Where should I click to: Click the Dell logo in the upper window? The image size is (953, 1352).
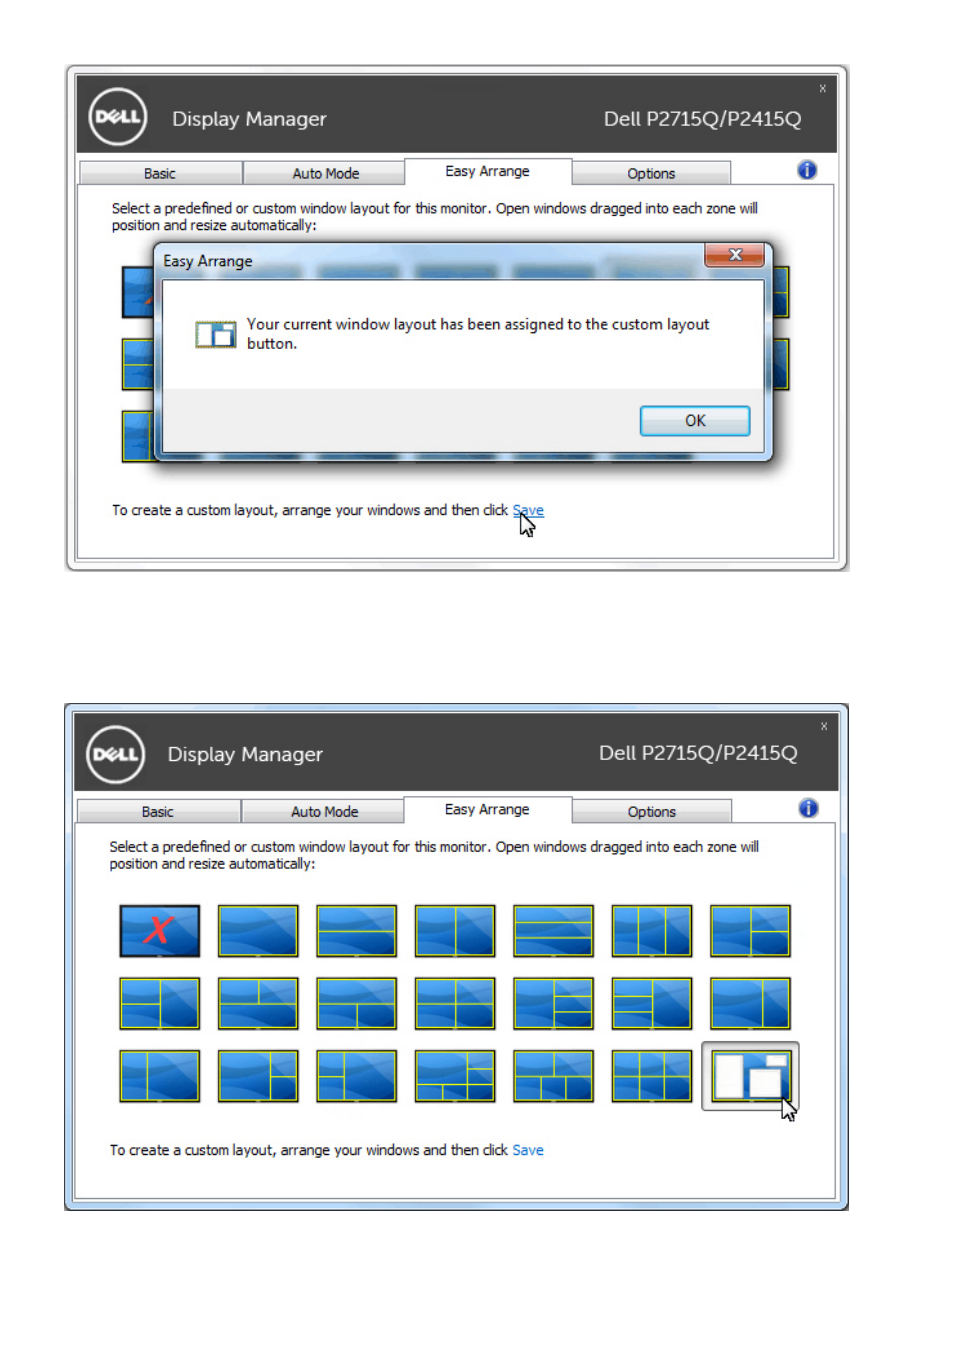click(x=118, y=117)
